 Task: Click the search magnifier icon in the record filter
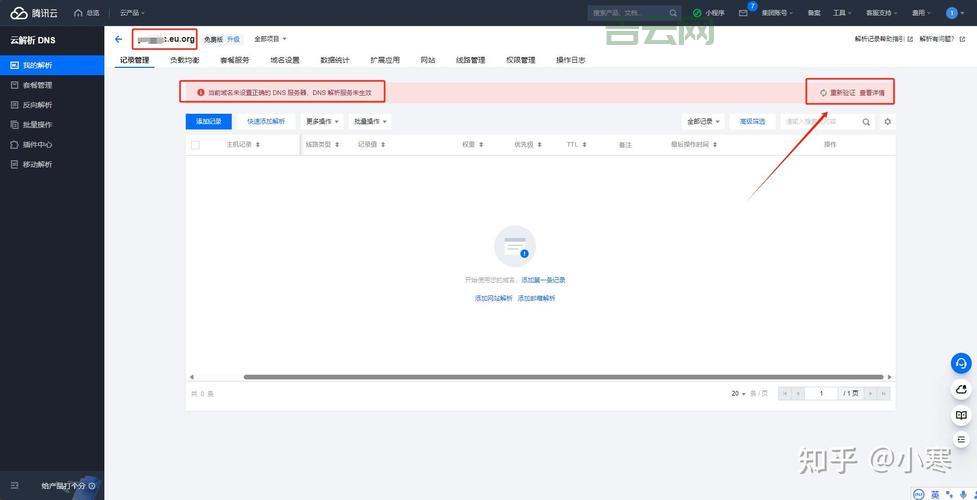click(866, 122)
